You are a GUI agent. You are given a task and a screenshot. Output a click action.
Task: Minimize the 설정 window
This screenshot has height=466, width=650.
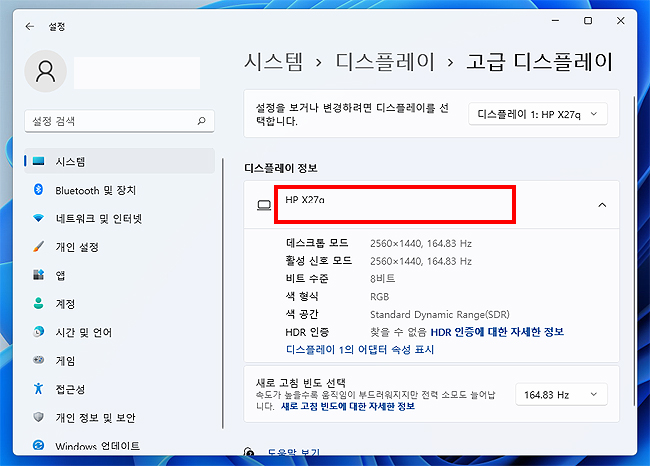555,20
